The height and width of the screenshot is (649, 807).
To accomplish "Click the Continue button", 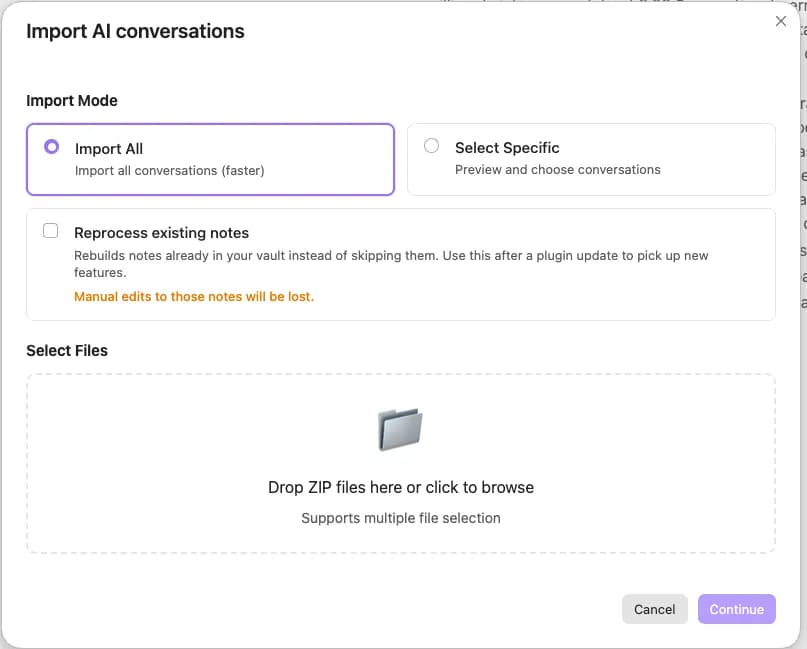I will (736, 609).
